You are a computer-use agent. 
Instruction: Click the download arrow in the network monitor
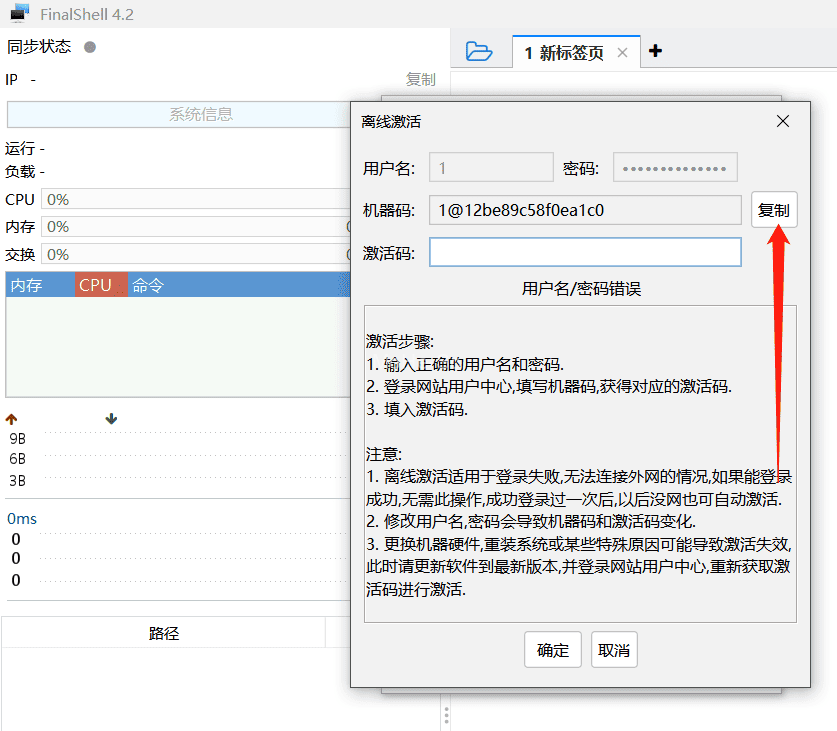110,419
